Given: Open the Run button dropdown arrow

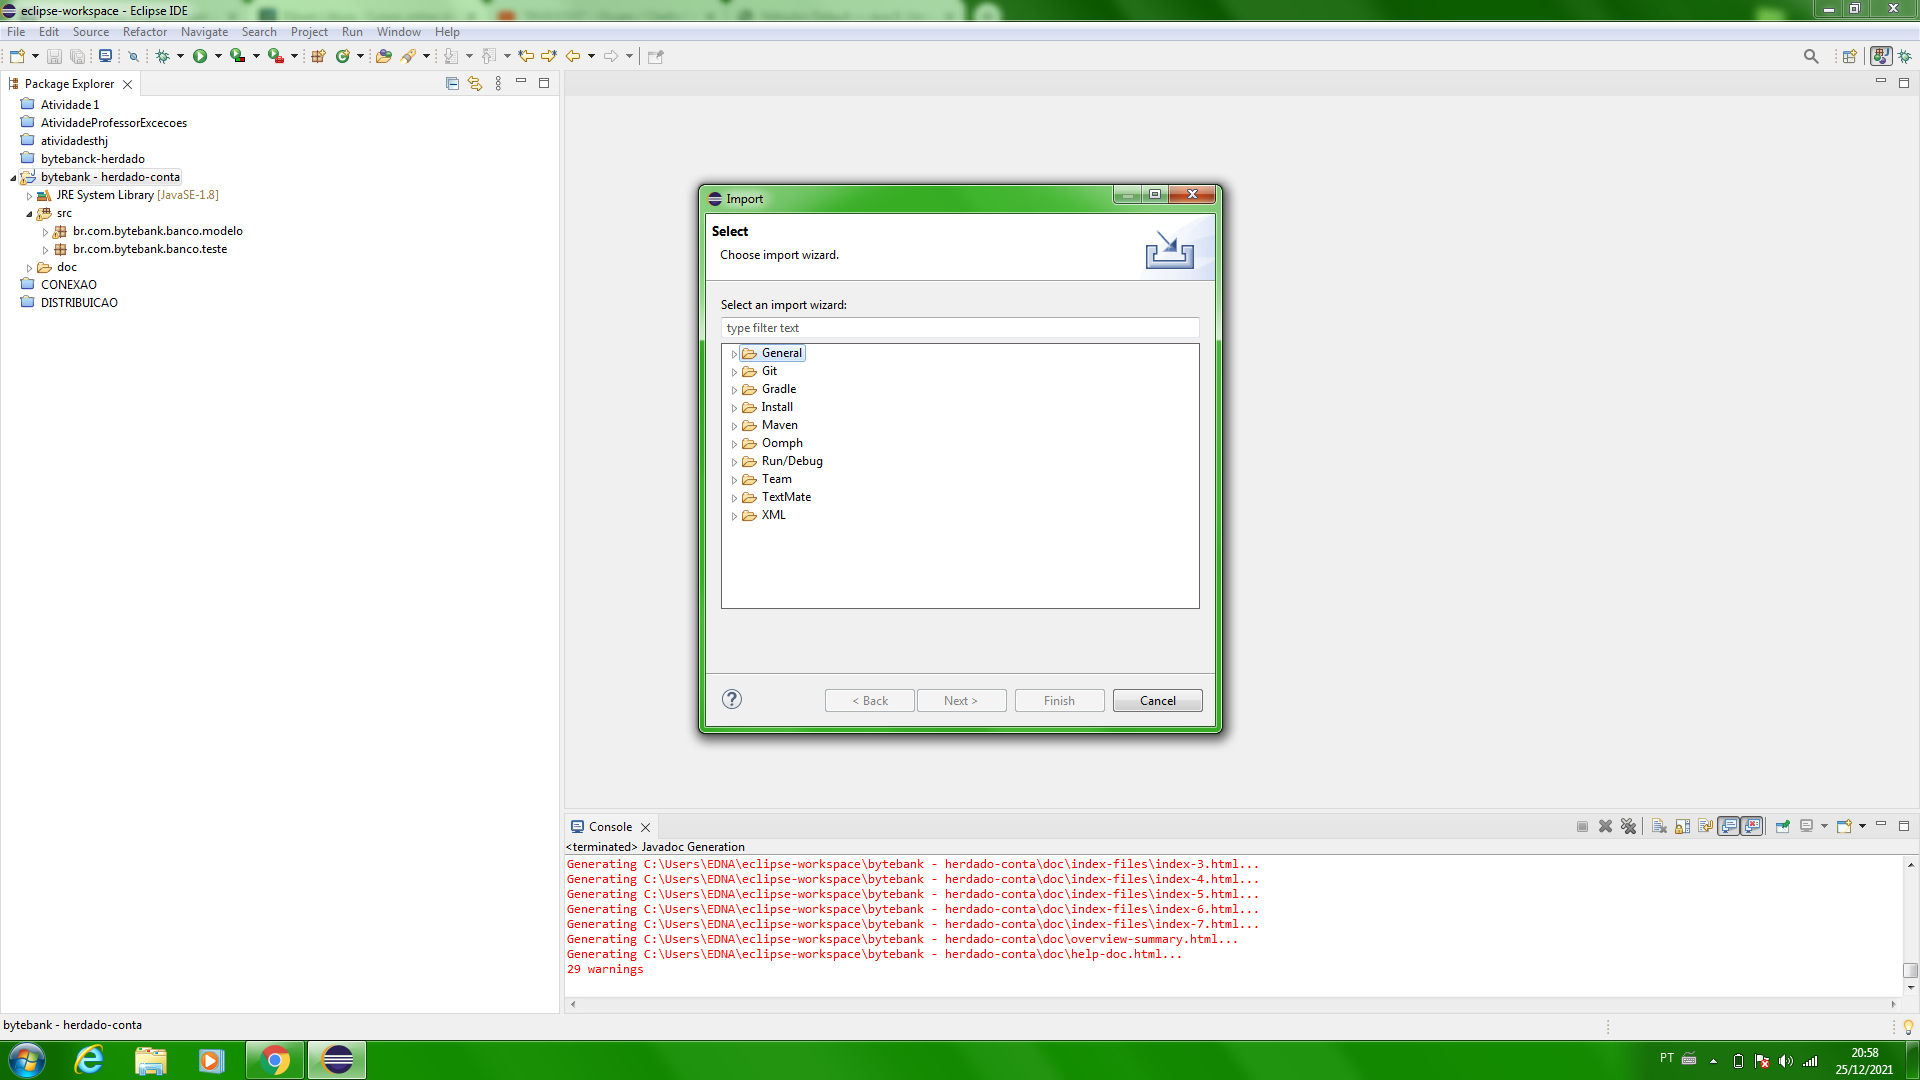Looking at the screenshot, I should (x=218, y=56).
